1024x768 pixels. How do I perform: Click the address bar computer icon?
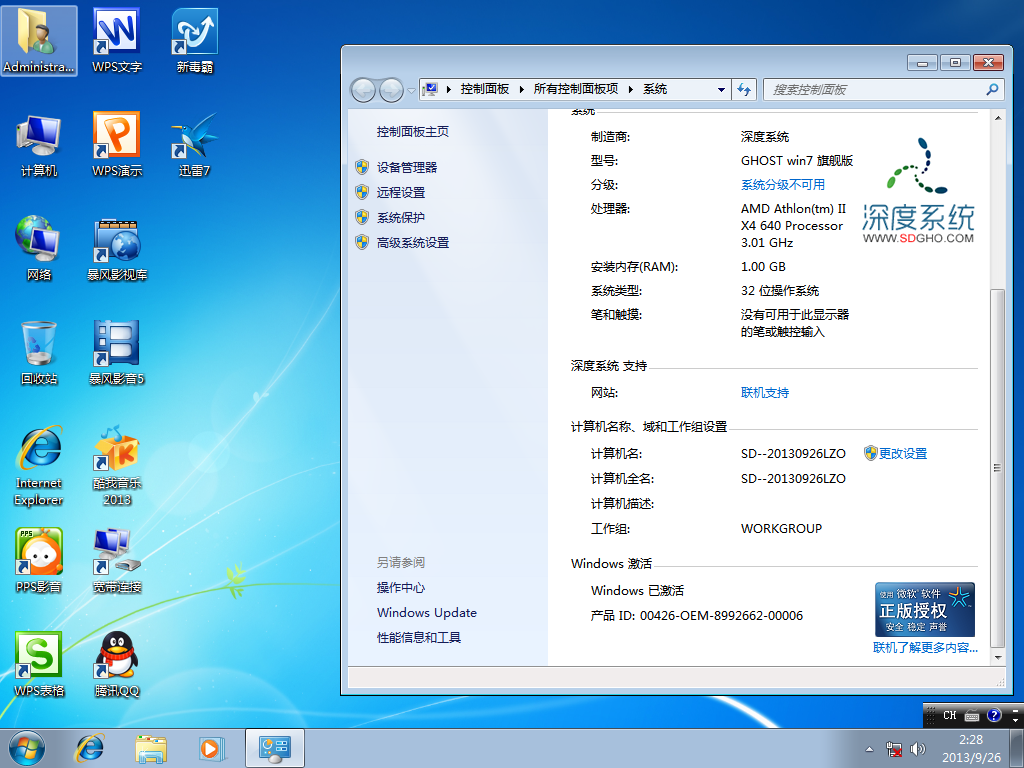tap(430, 89)
